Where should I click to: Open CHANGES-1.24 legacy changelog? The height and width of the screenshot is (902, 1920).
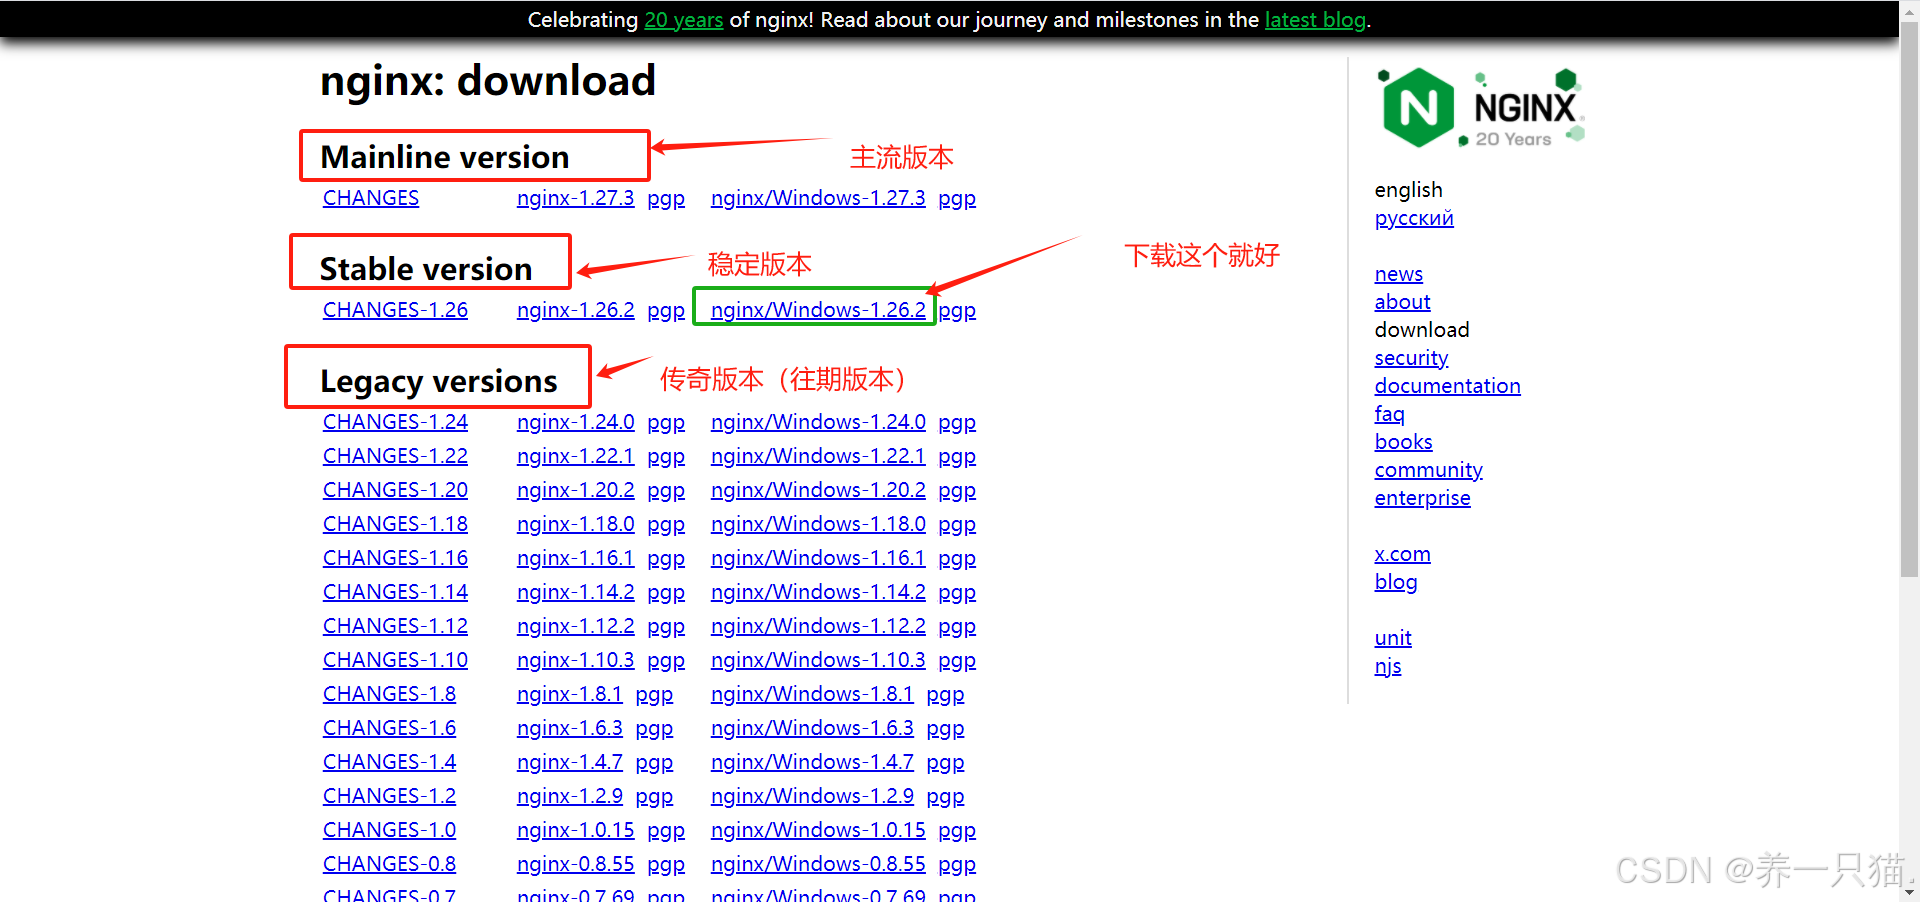[395, 422]
